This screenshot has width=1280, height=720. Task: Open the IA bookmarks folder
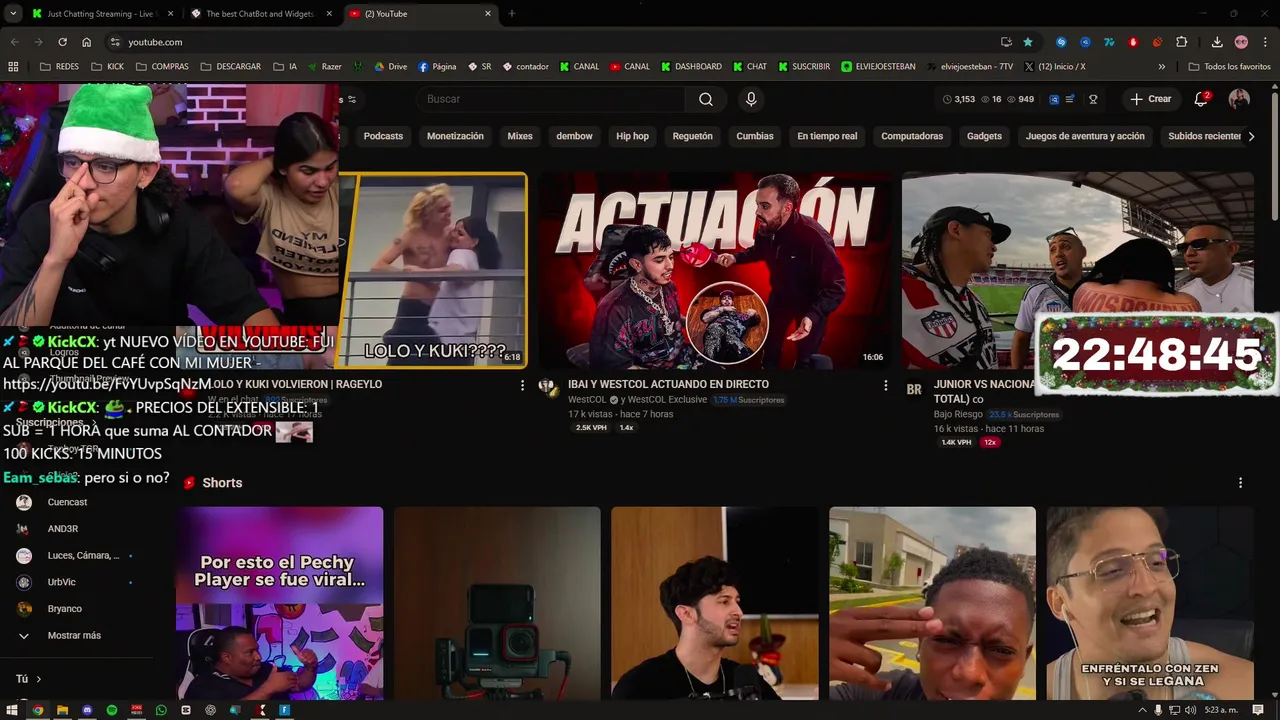click(285, 67)
